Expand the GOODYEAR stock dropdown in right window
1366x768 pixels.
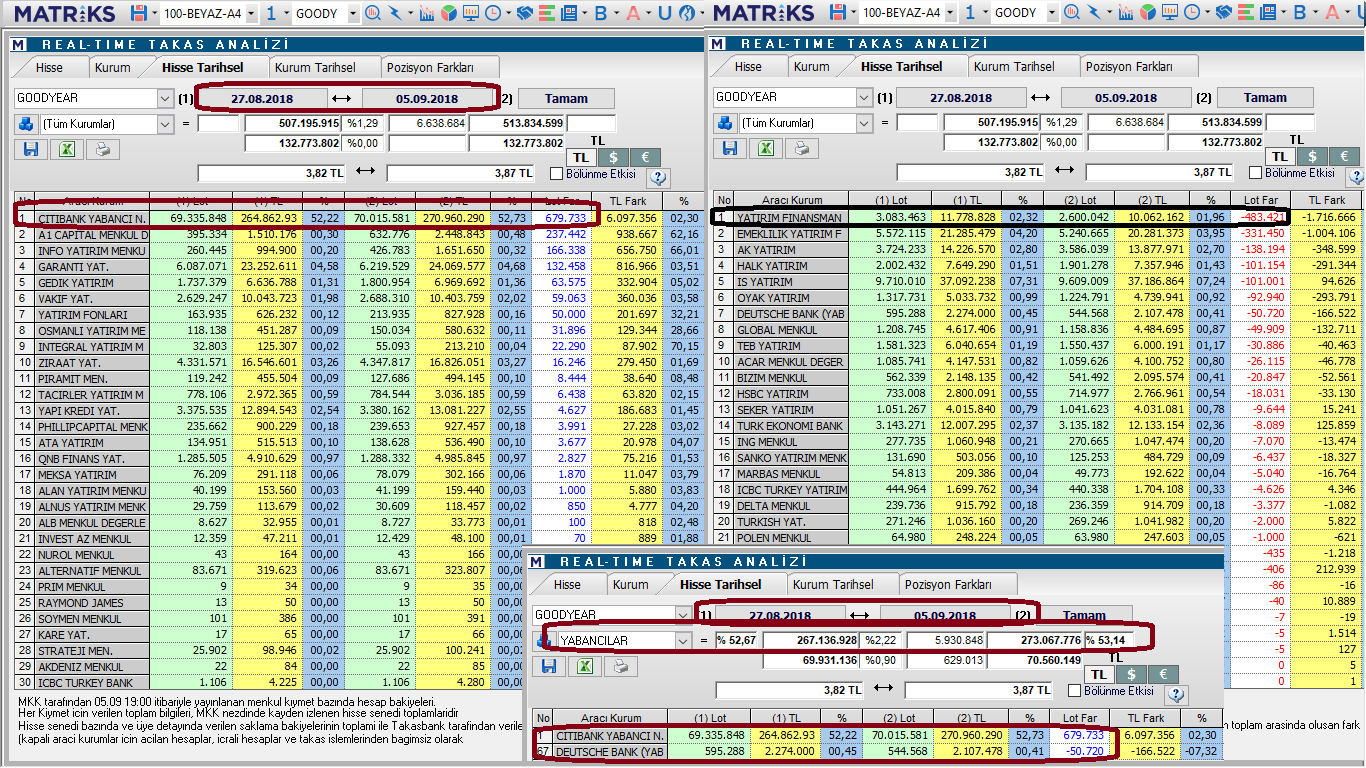click(x=864, y=98)
